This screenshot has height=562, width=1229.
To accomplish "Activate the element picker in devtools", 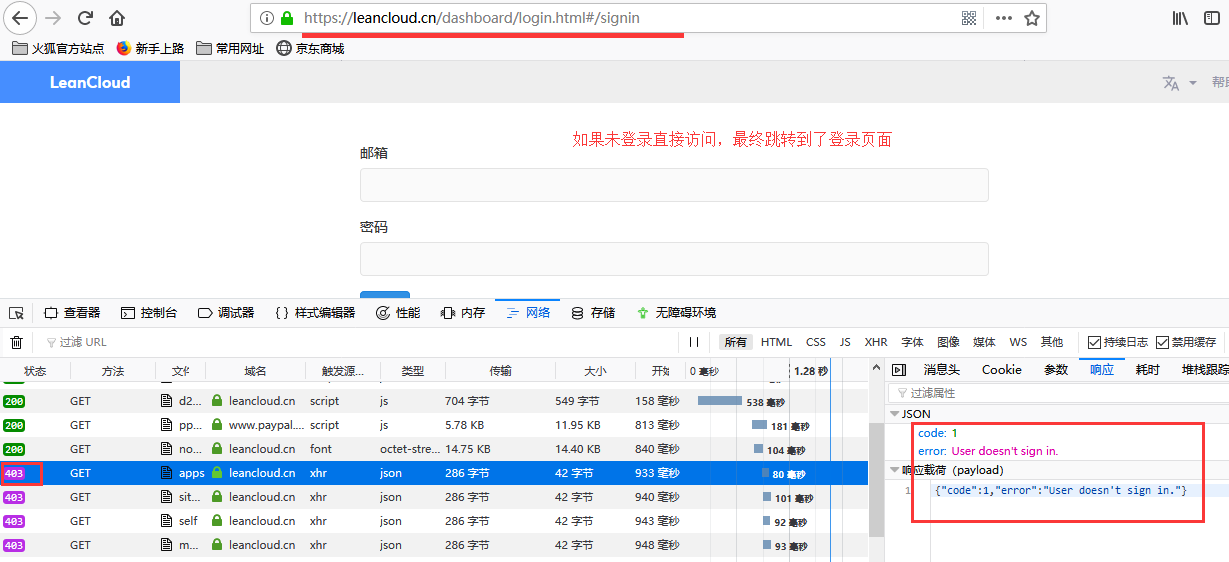I will [x=17, y=313].
